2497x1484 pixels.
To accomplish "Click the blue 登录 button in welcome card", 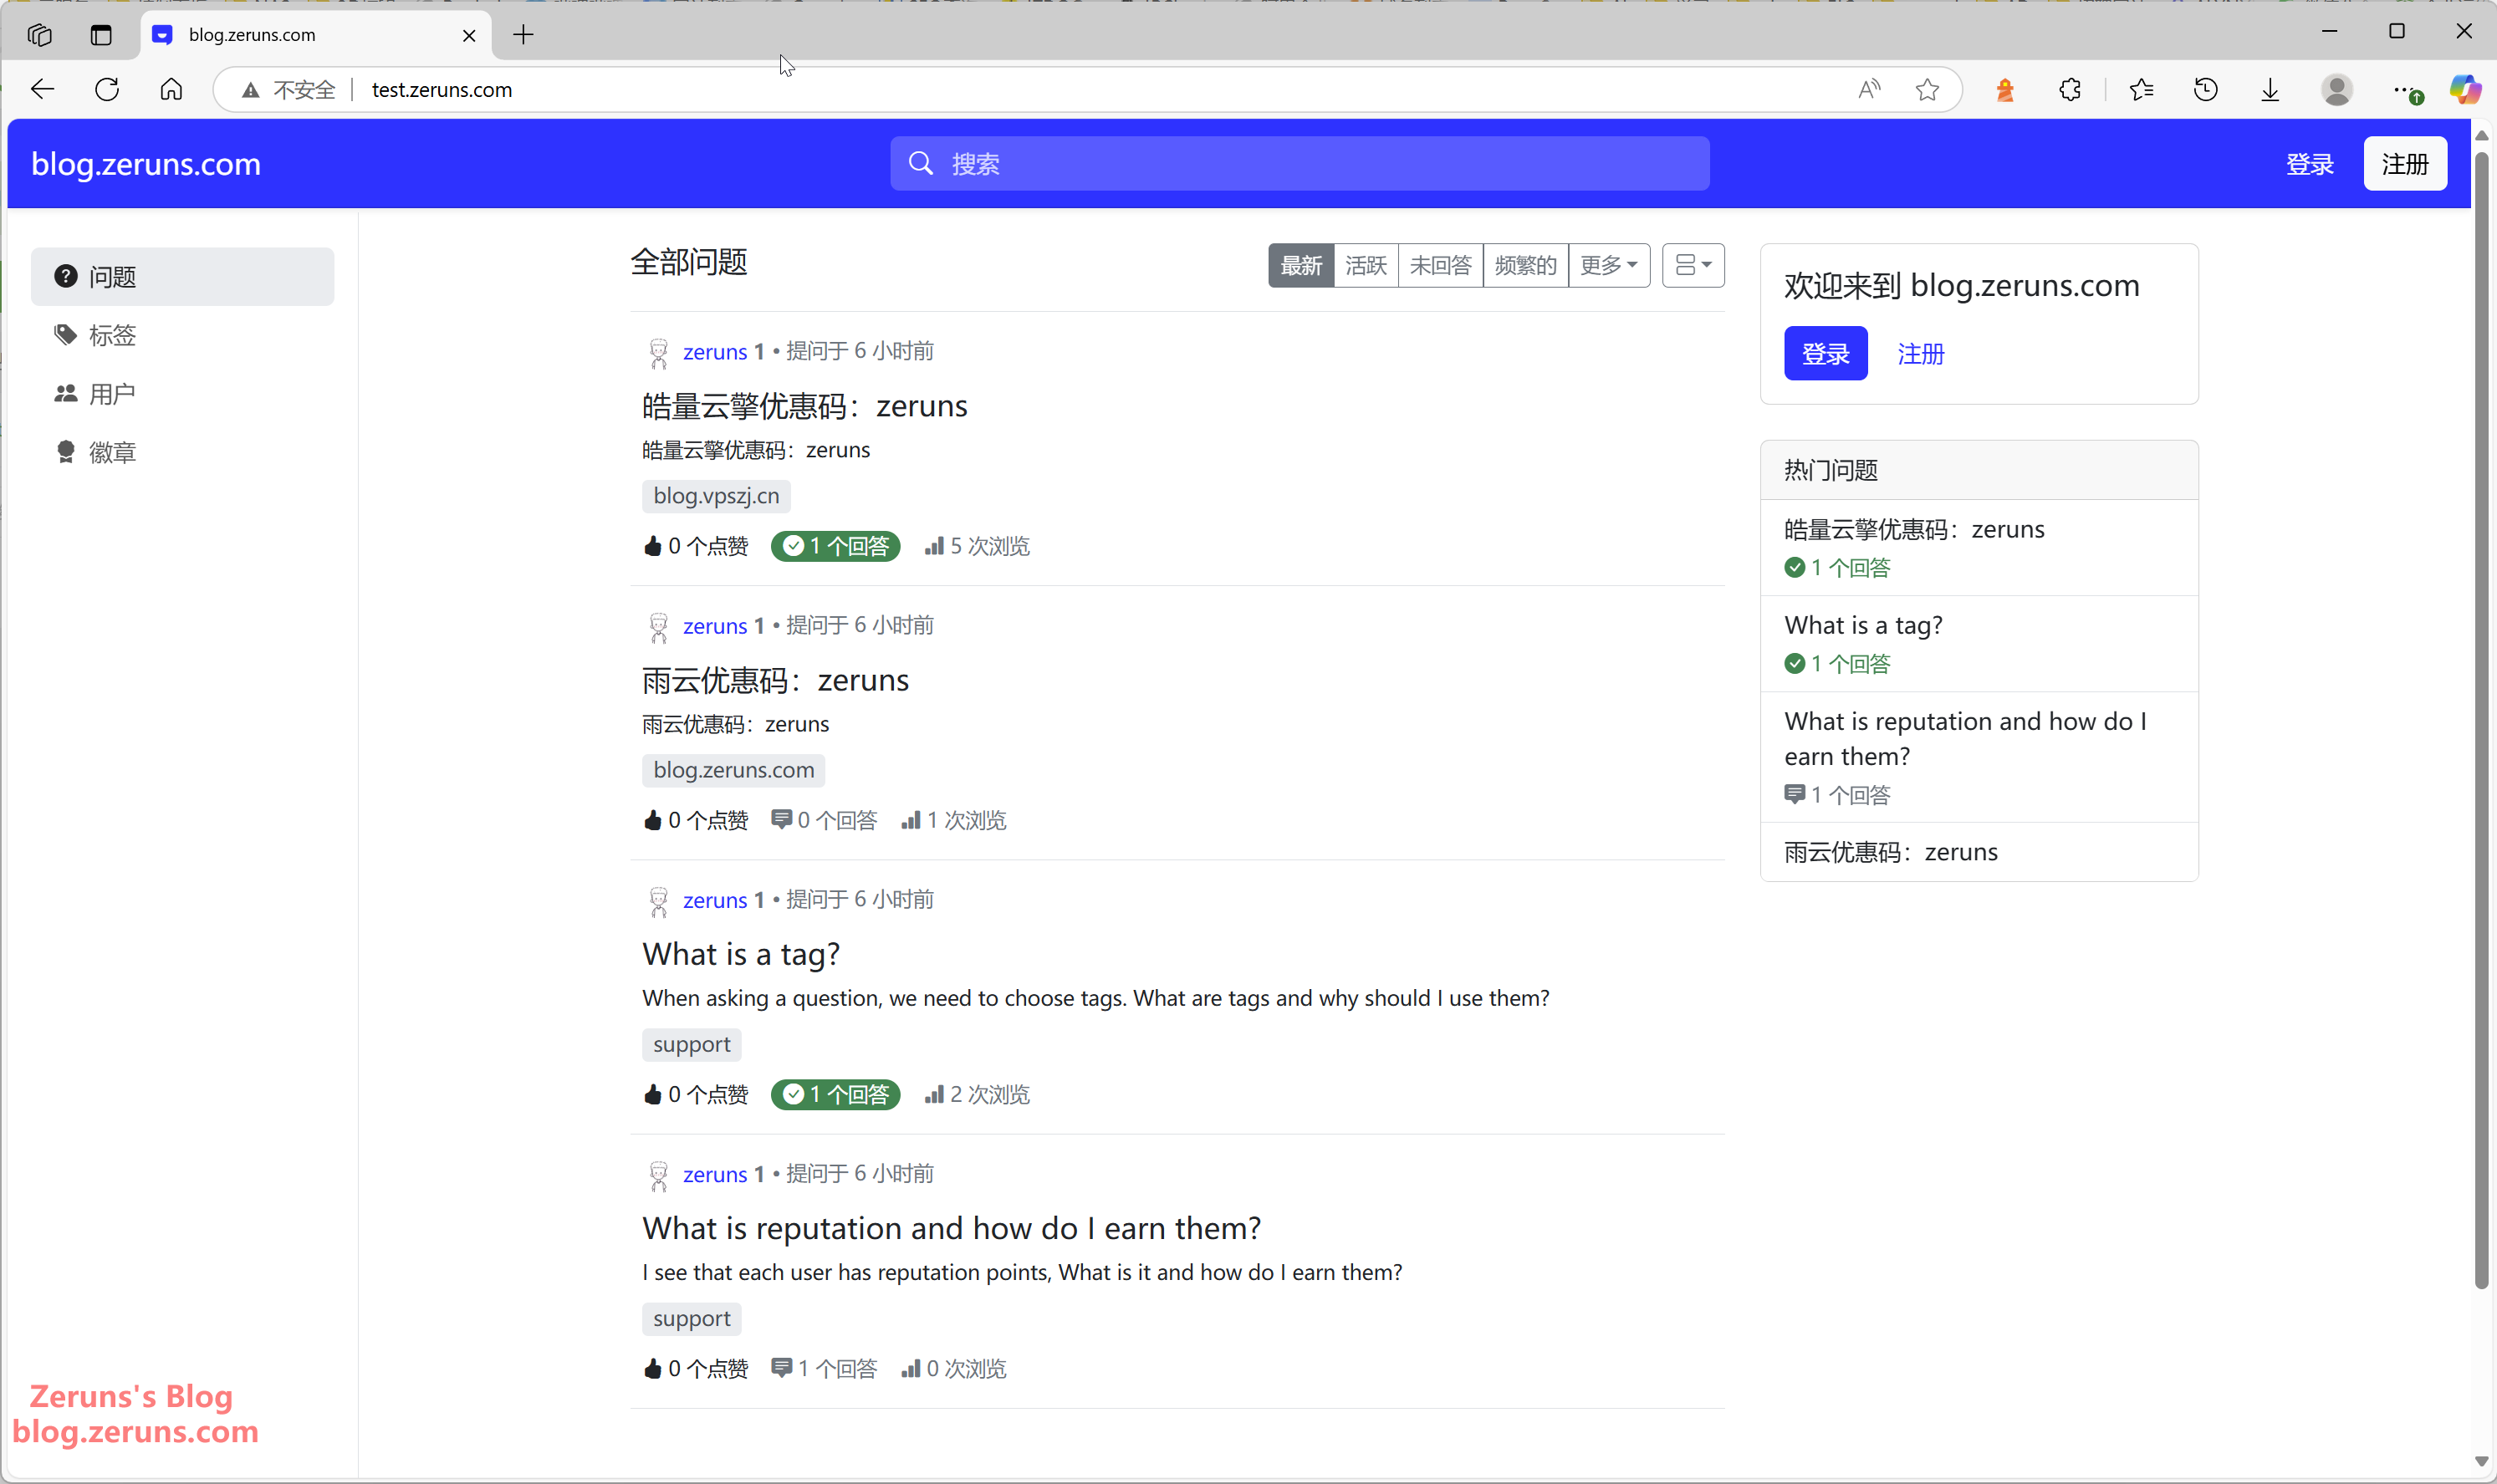I will [x=1825, y=353].
